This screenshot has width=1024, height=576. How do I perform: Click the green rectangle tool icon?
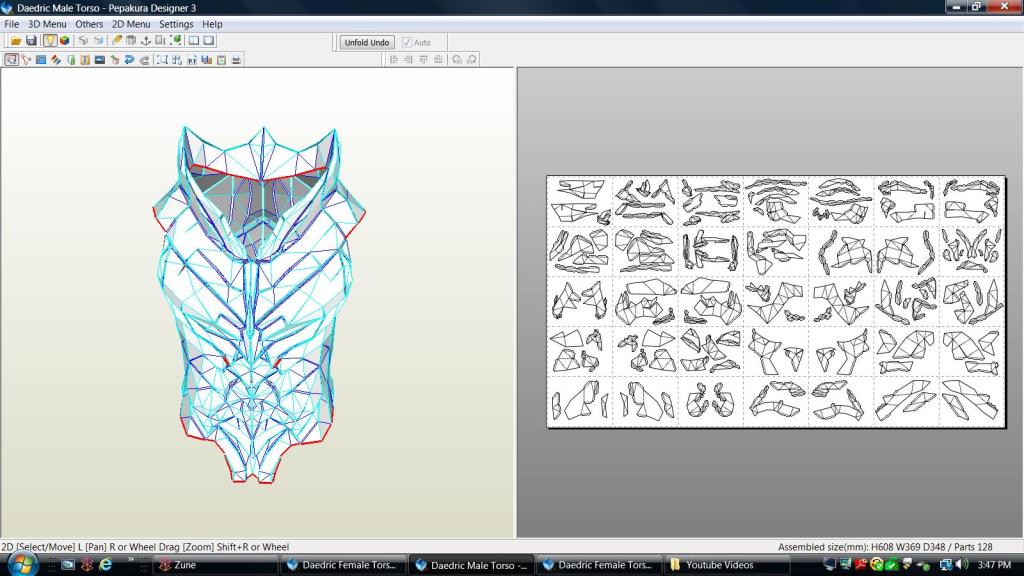tap(71, 60)
